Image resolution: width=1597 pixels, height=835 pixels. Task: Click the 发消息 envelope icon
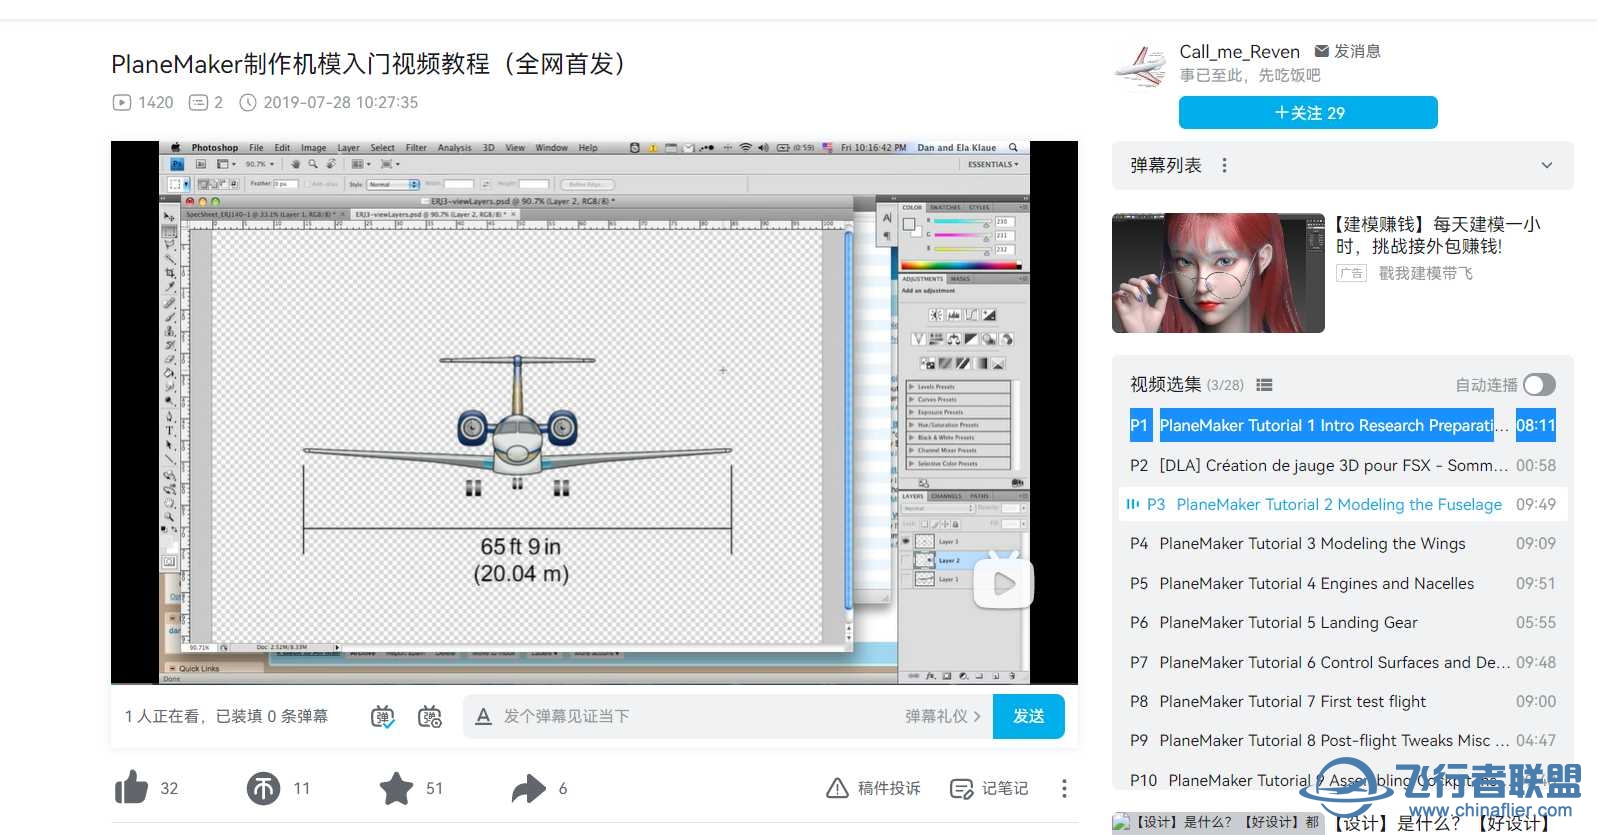pyautogui.click(x=1321, y=51)
